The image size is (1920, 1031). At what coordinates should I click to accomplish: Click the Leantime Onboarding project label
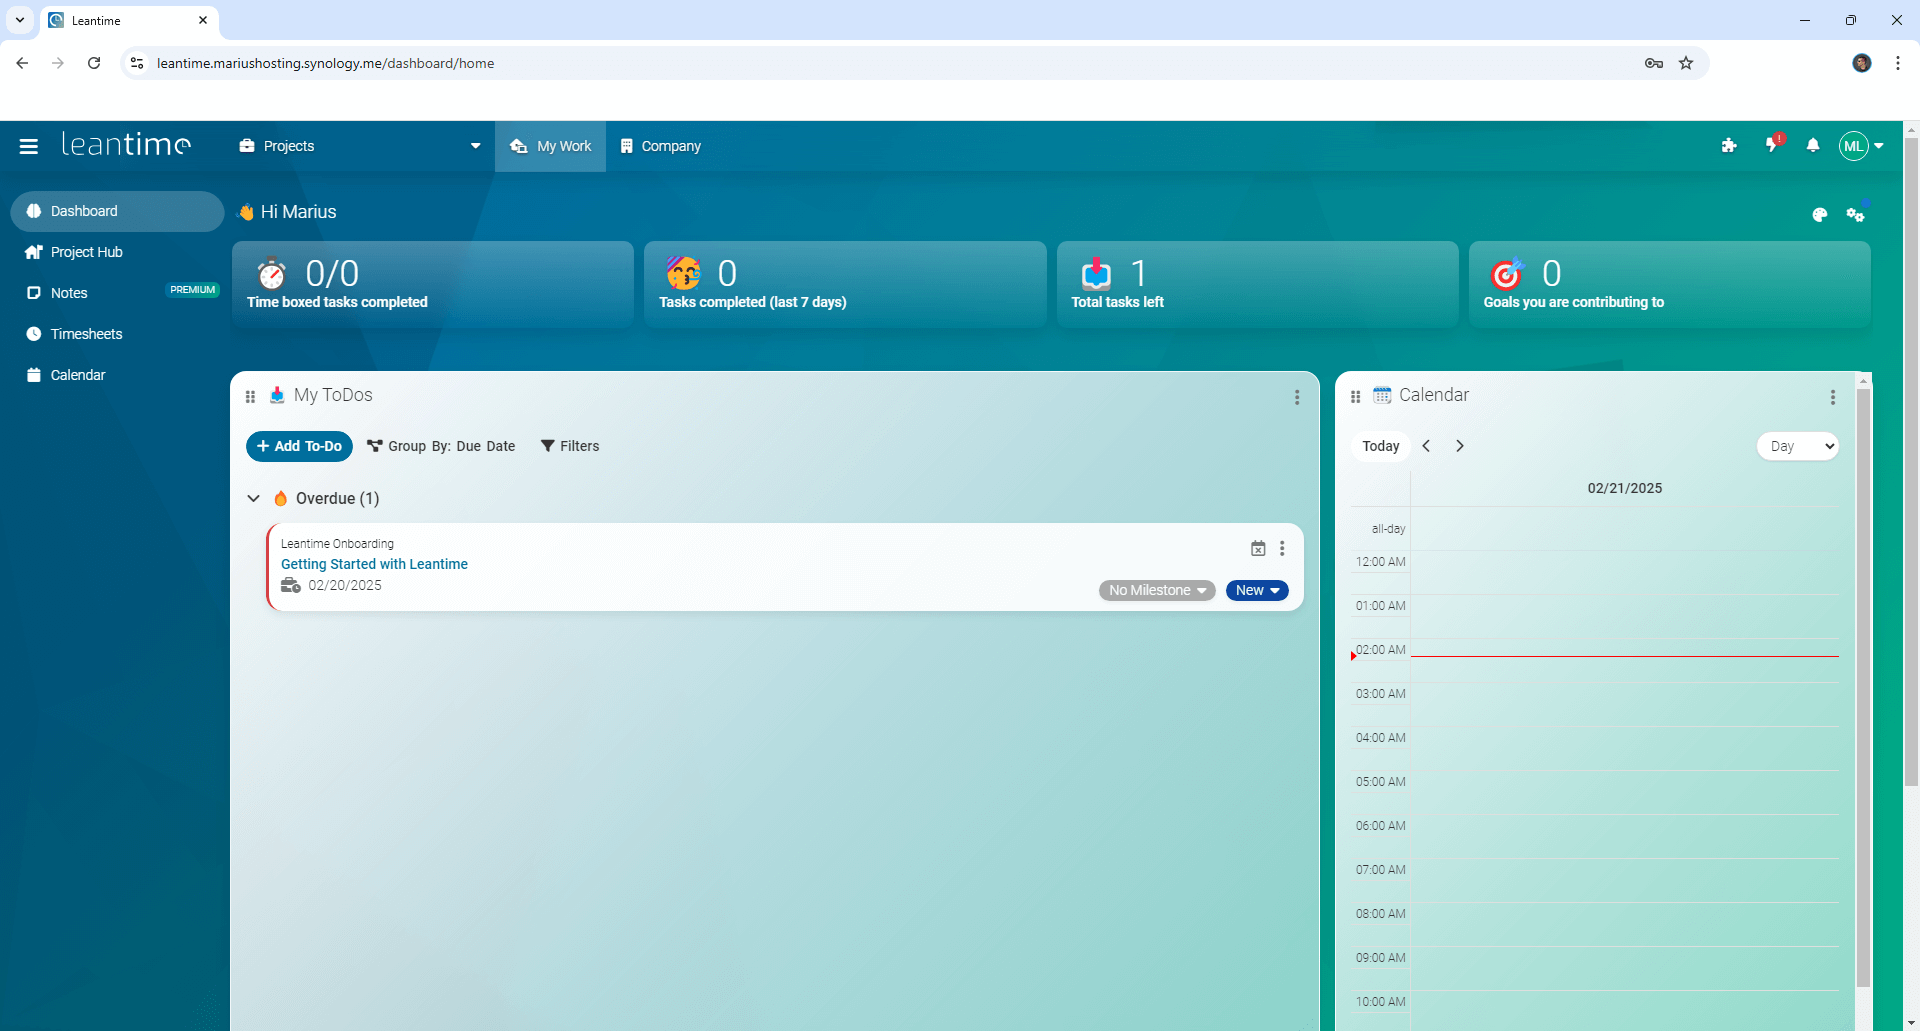[x=337, y=543]
